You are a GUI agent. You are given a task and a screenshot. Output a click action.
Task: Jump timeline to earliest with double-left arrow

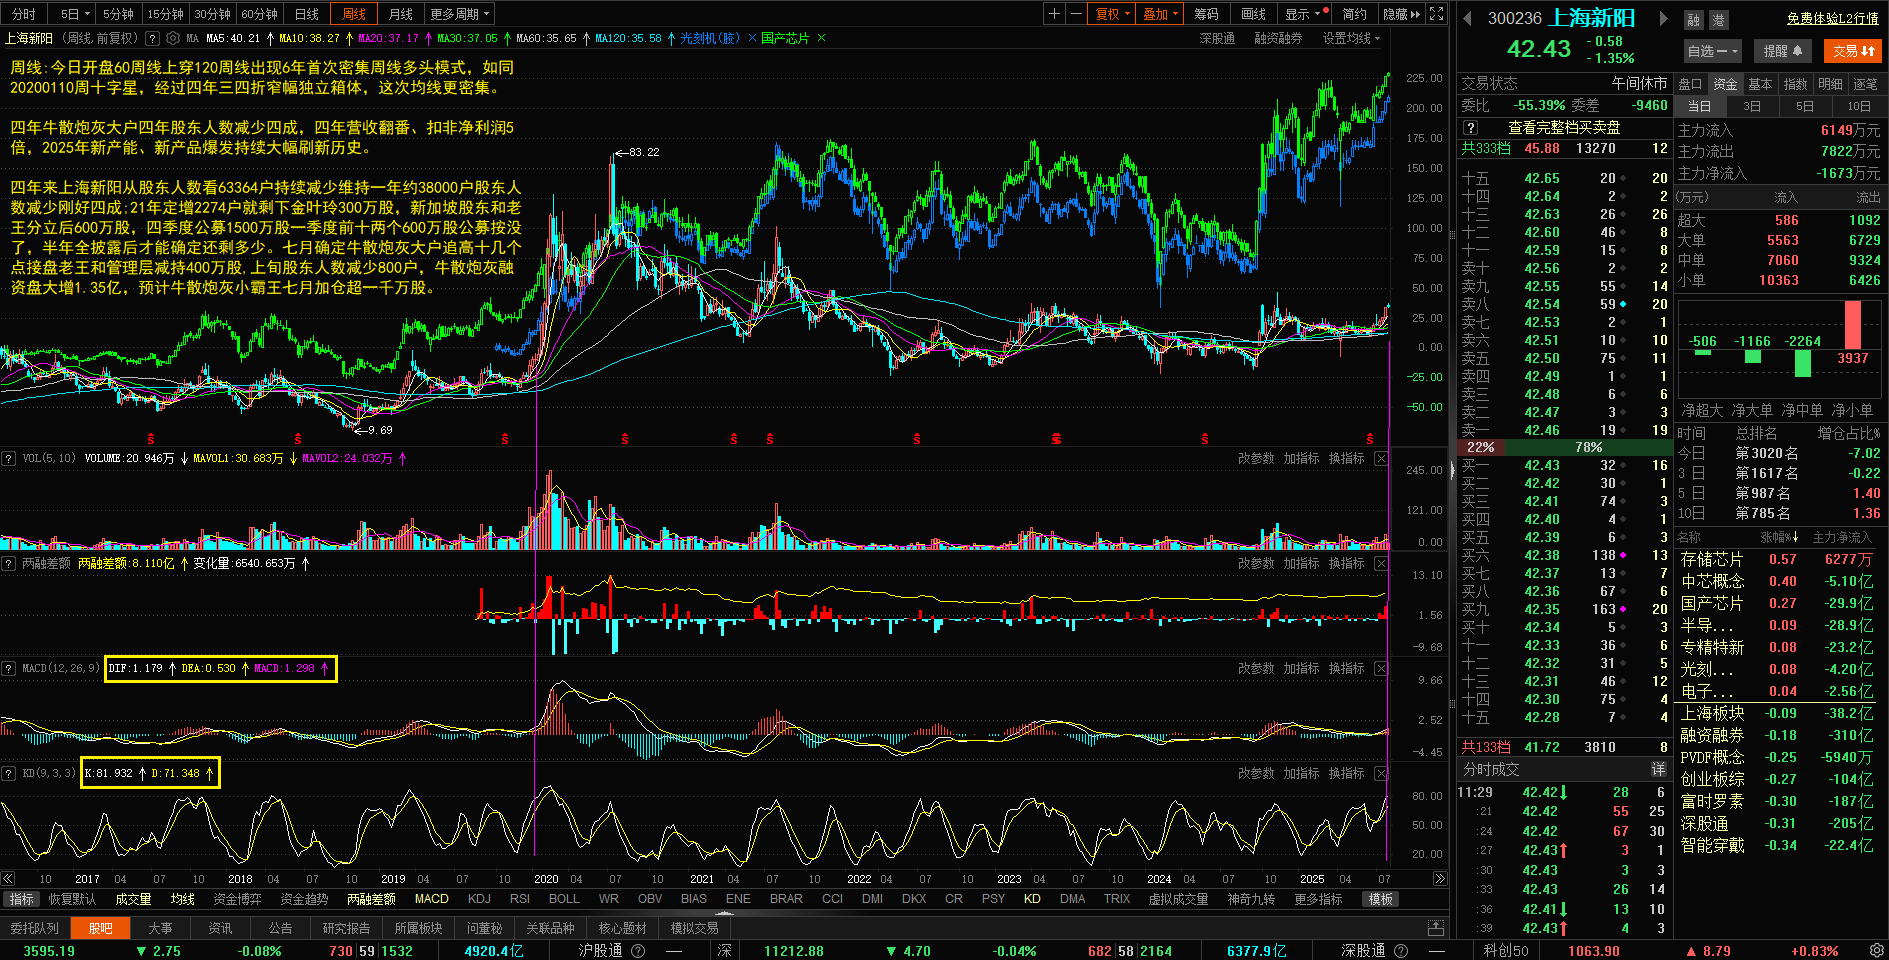(x=8, y=879)
